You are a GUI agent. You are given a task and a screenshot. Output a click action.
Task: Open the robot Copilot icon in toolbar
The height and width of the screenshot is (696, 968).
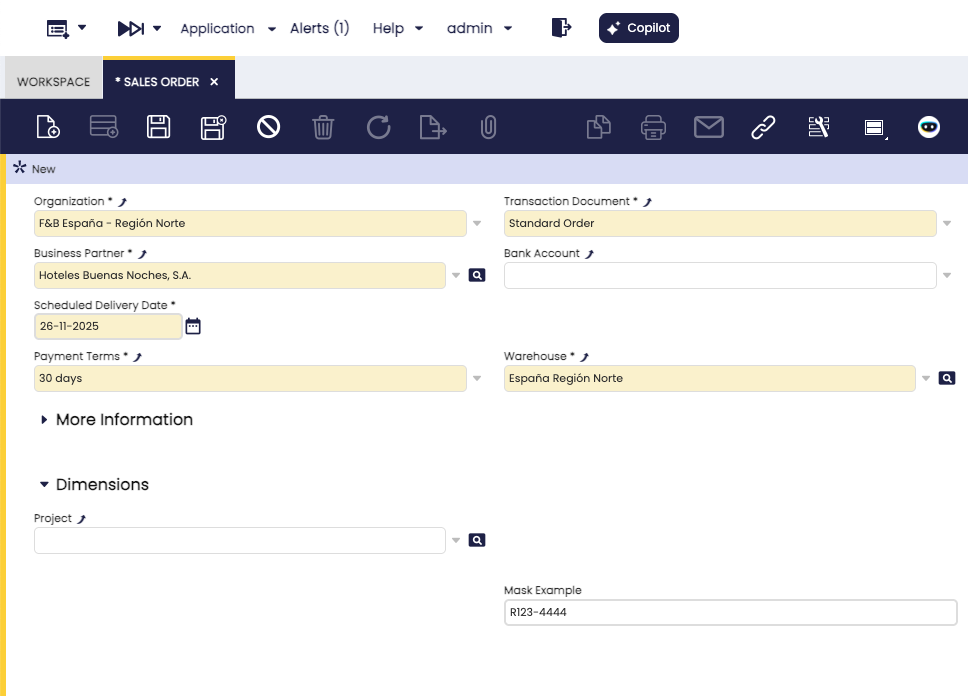pyautogui.click(x=929, y=127)
